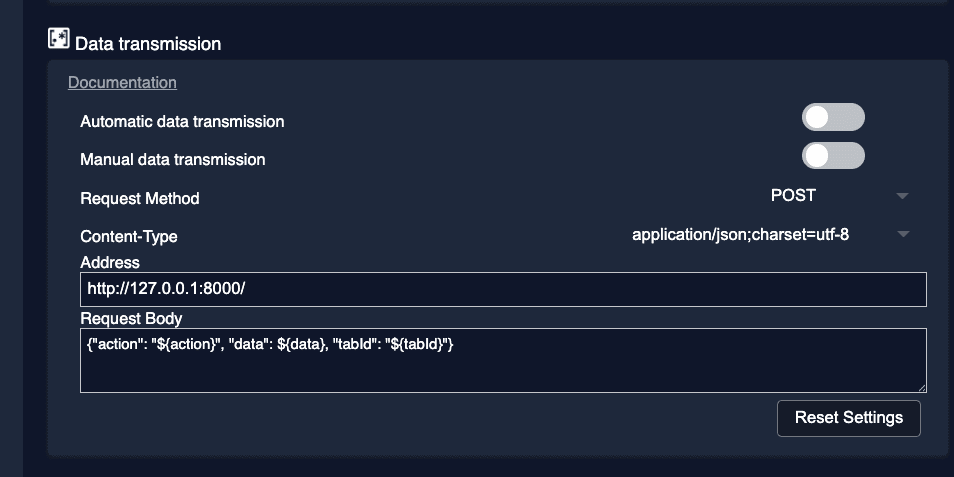954x477 pixels.
Task: Click the Data transmission heading text
Action: 148,44
